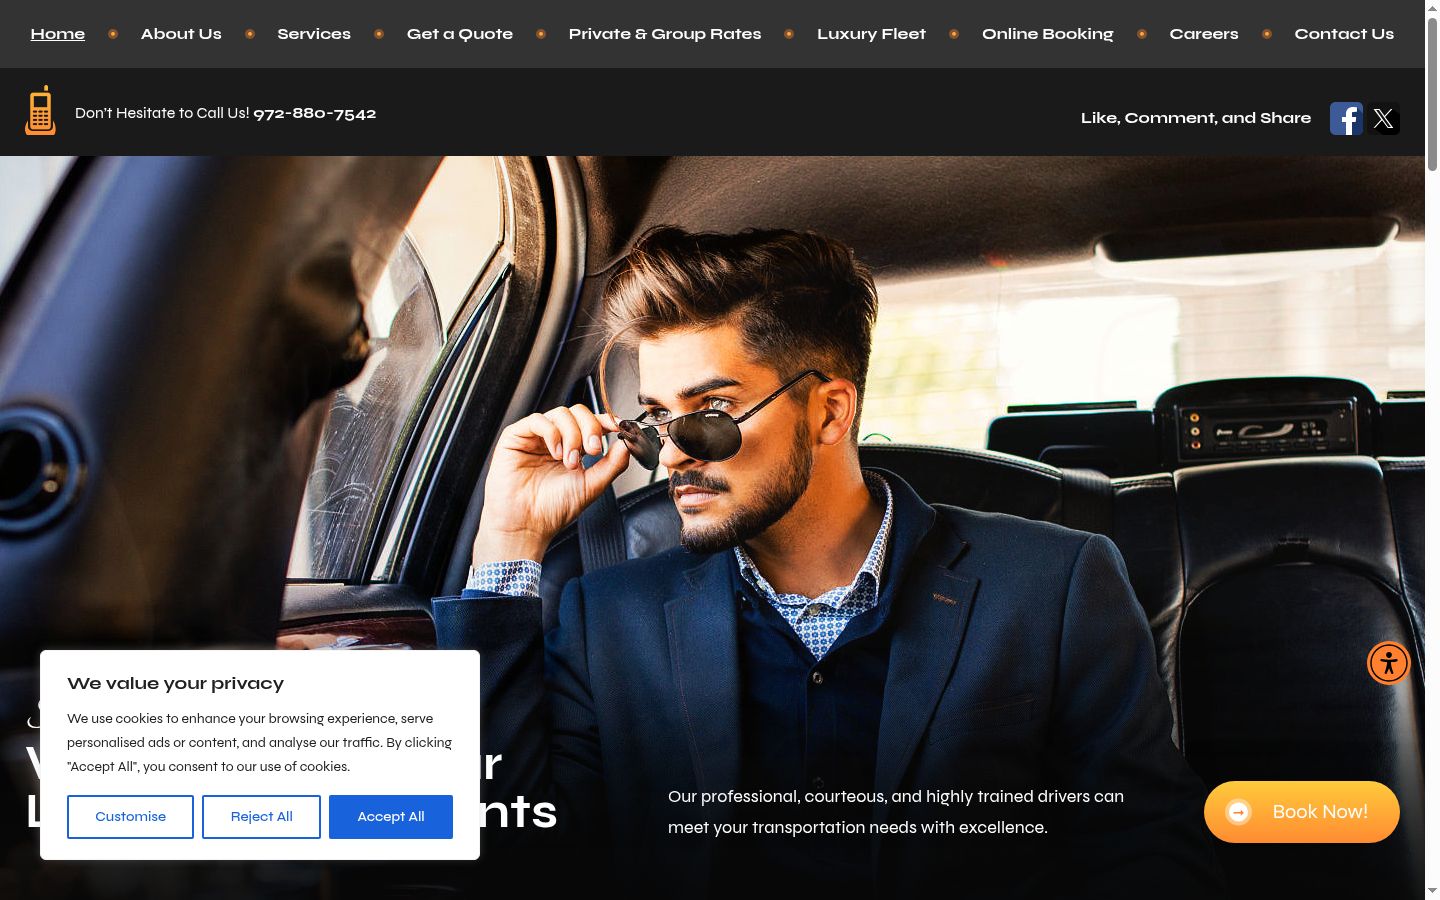Screen dimensions: 1440x900
Task: Go to the Home menu item
Action: click(x=58, y=34)
